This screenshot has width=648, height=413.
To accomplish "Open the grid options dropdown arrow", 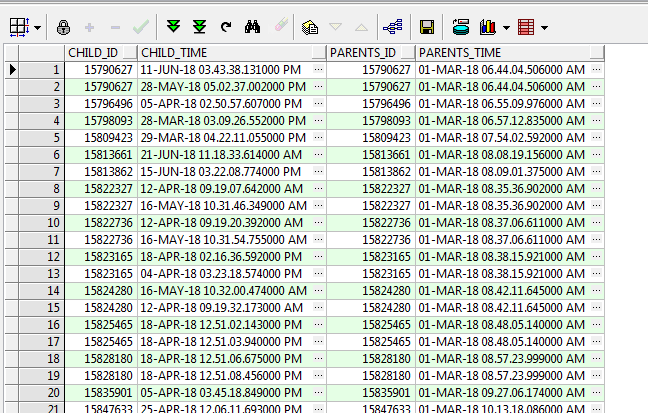I will (37, 27).
